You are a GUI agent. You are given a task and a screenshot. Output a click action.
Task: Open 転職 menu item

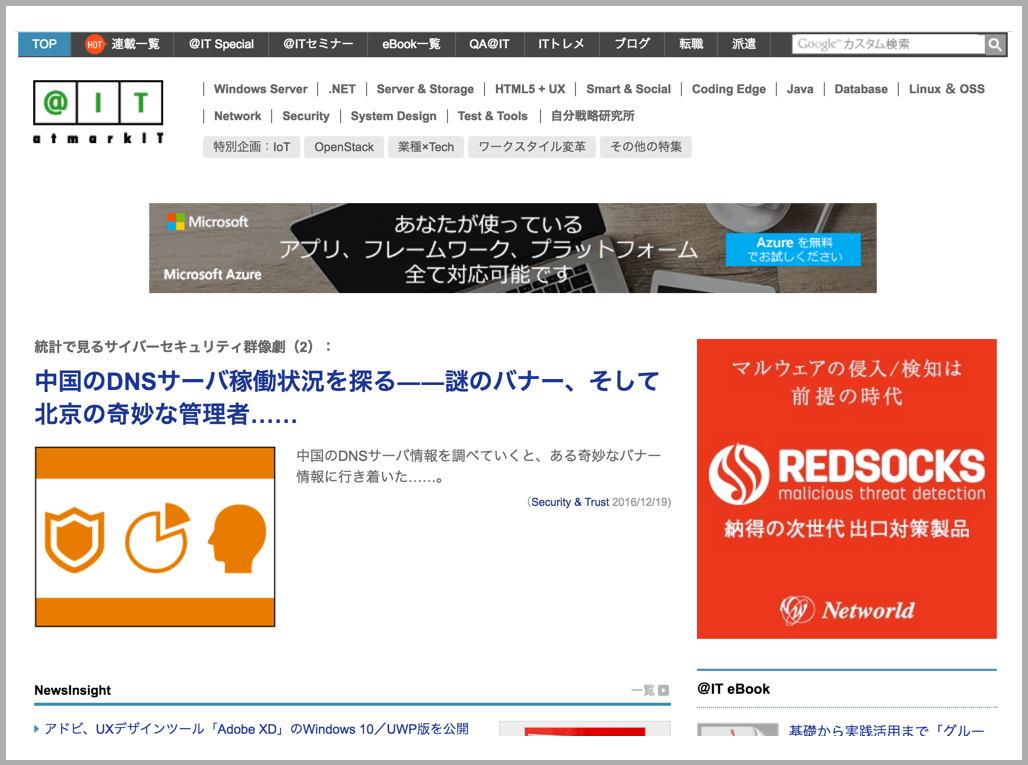coord(691,44)
